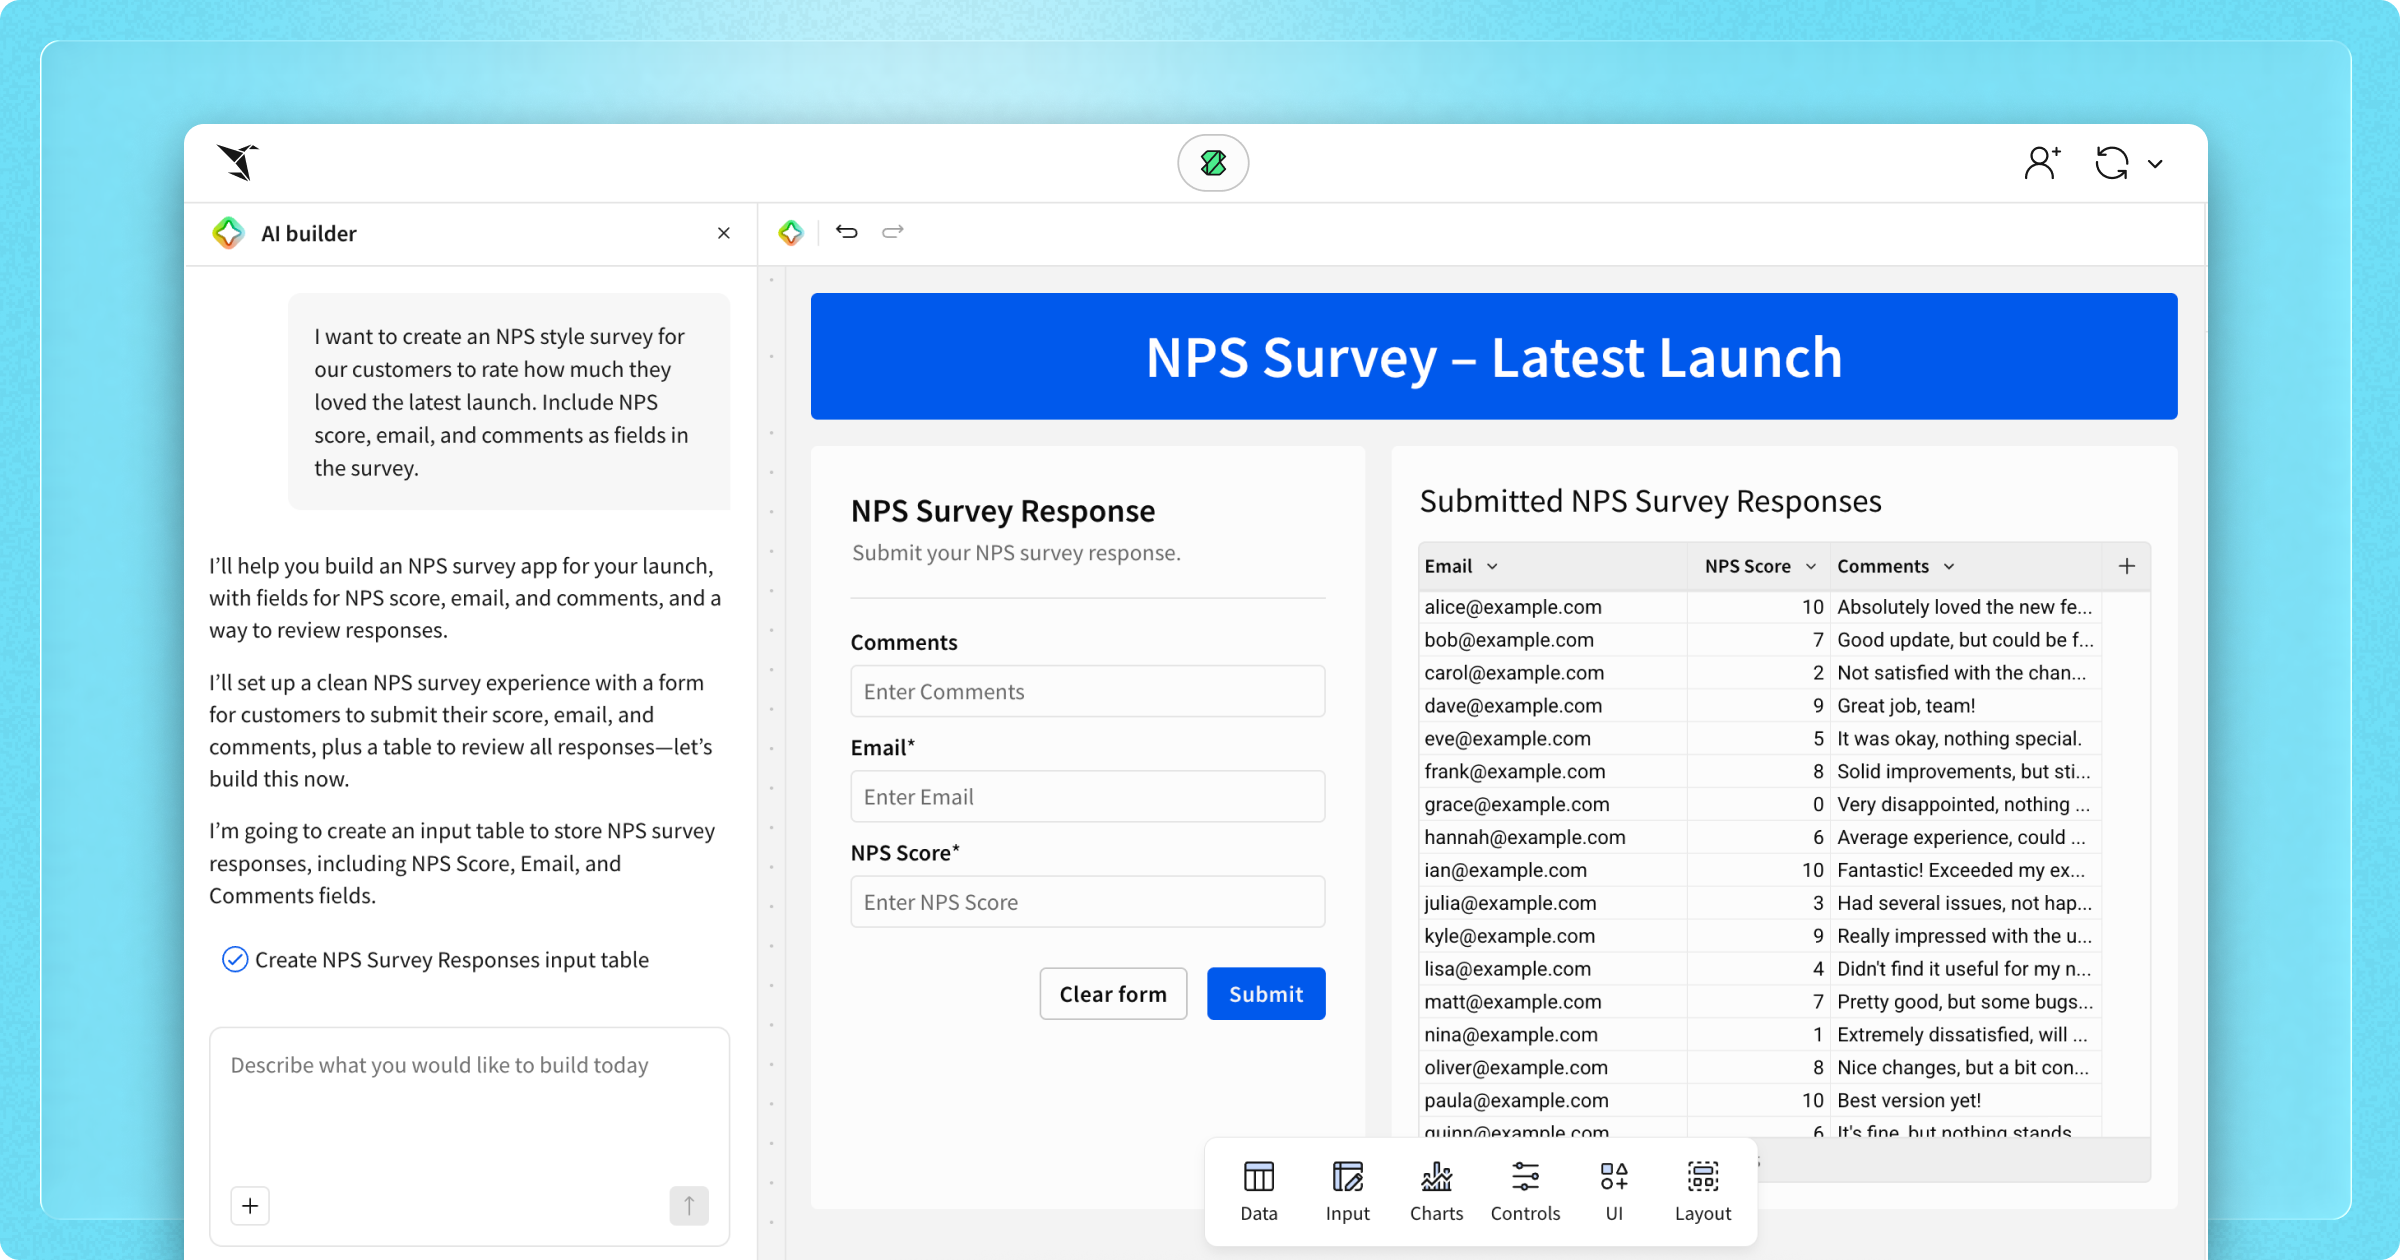Screen dimensions: 2400x1260
Task: Open the Controls element menu
Action: (x=1525, y=1190)
